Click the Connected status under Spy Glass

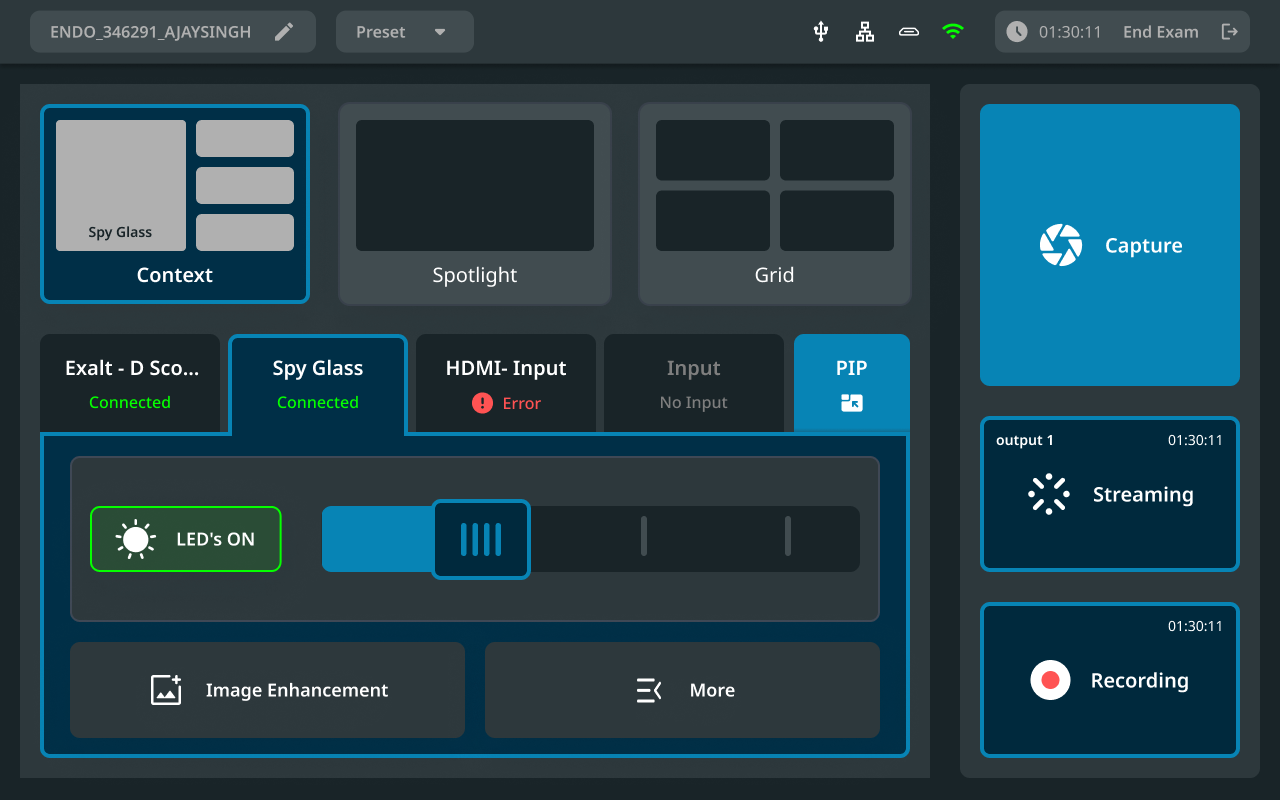click(x=318, y=403)
